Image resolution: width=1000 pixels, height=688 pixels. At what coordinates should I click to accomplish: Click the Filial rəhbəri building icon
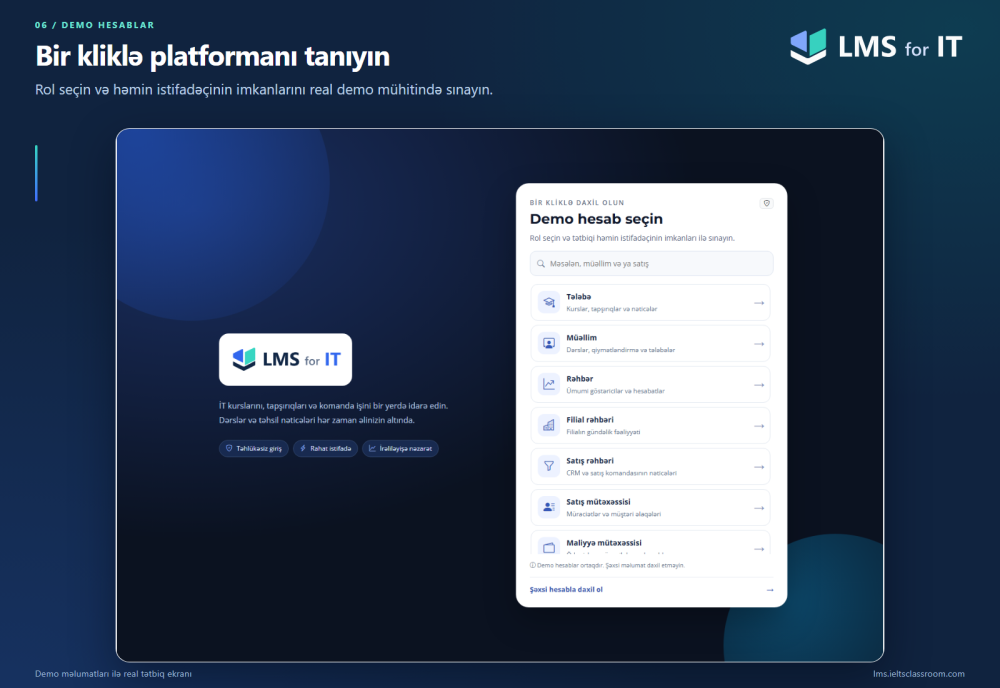click(548, 425)
